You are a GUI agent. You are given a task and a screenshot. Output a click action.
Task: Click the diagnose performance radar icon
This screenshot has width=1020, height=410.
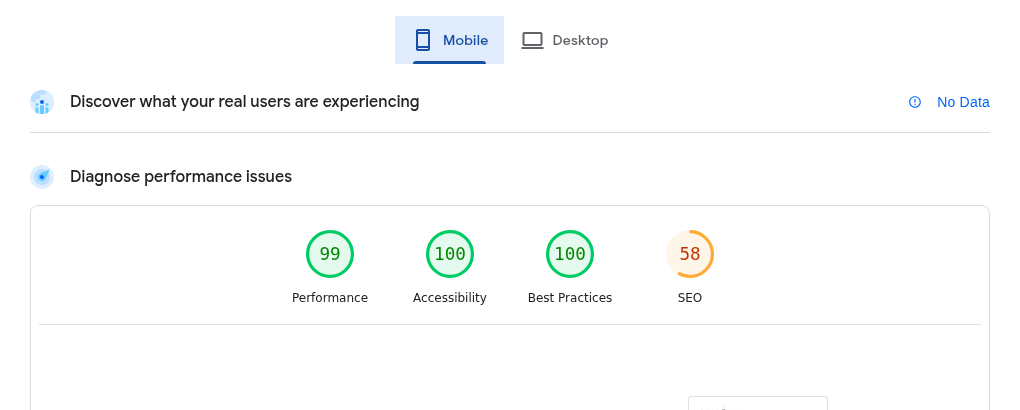(x=42, y=177)
